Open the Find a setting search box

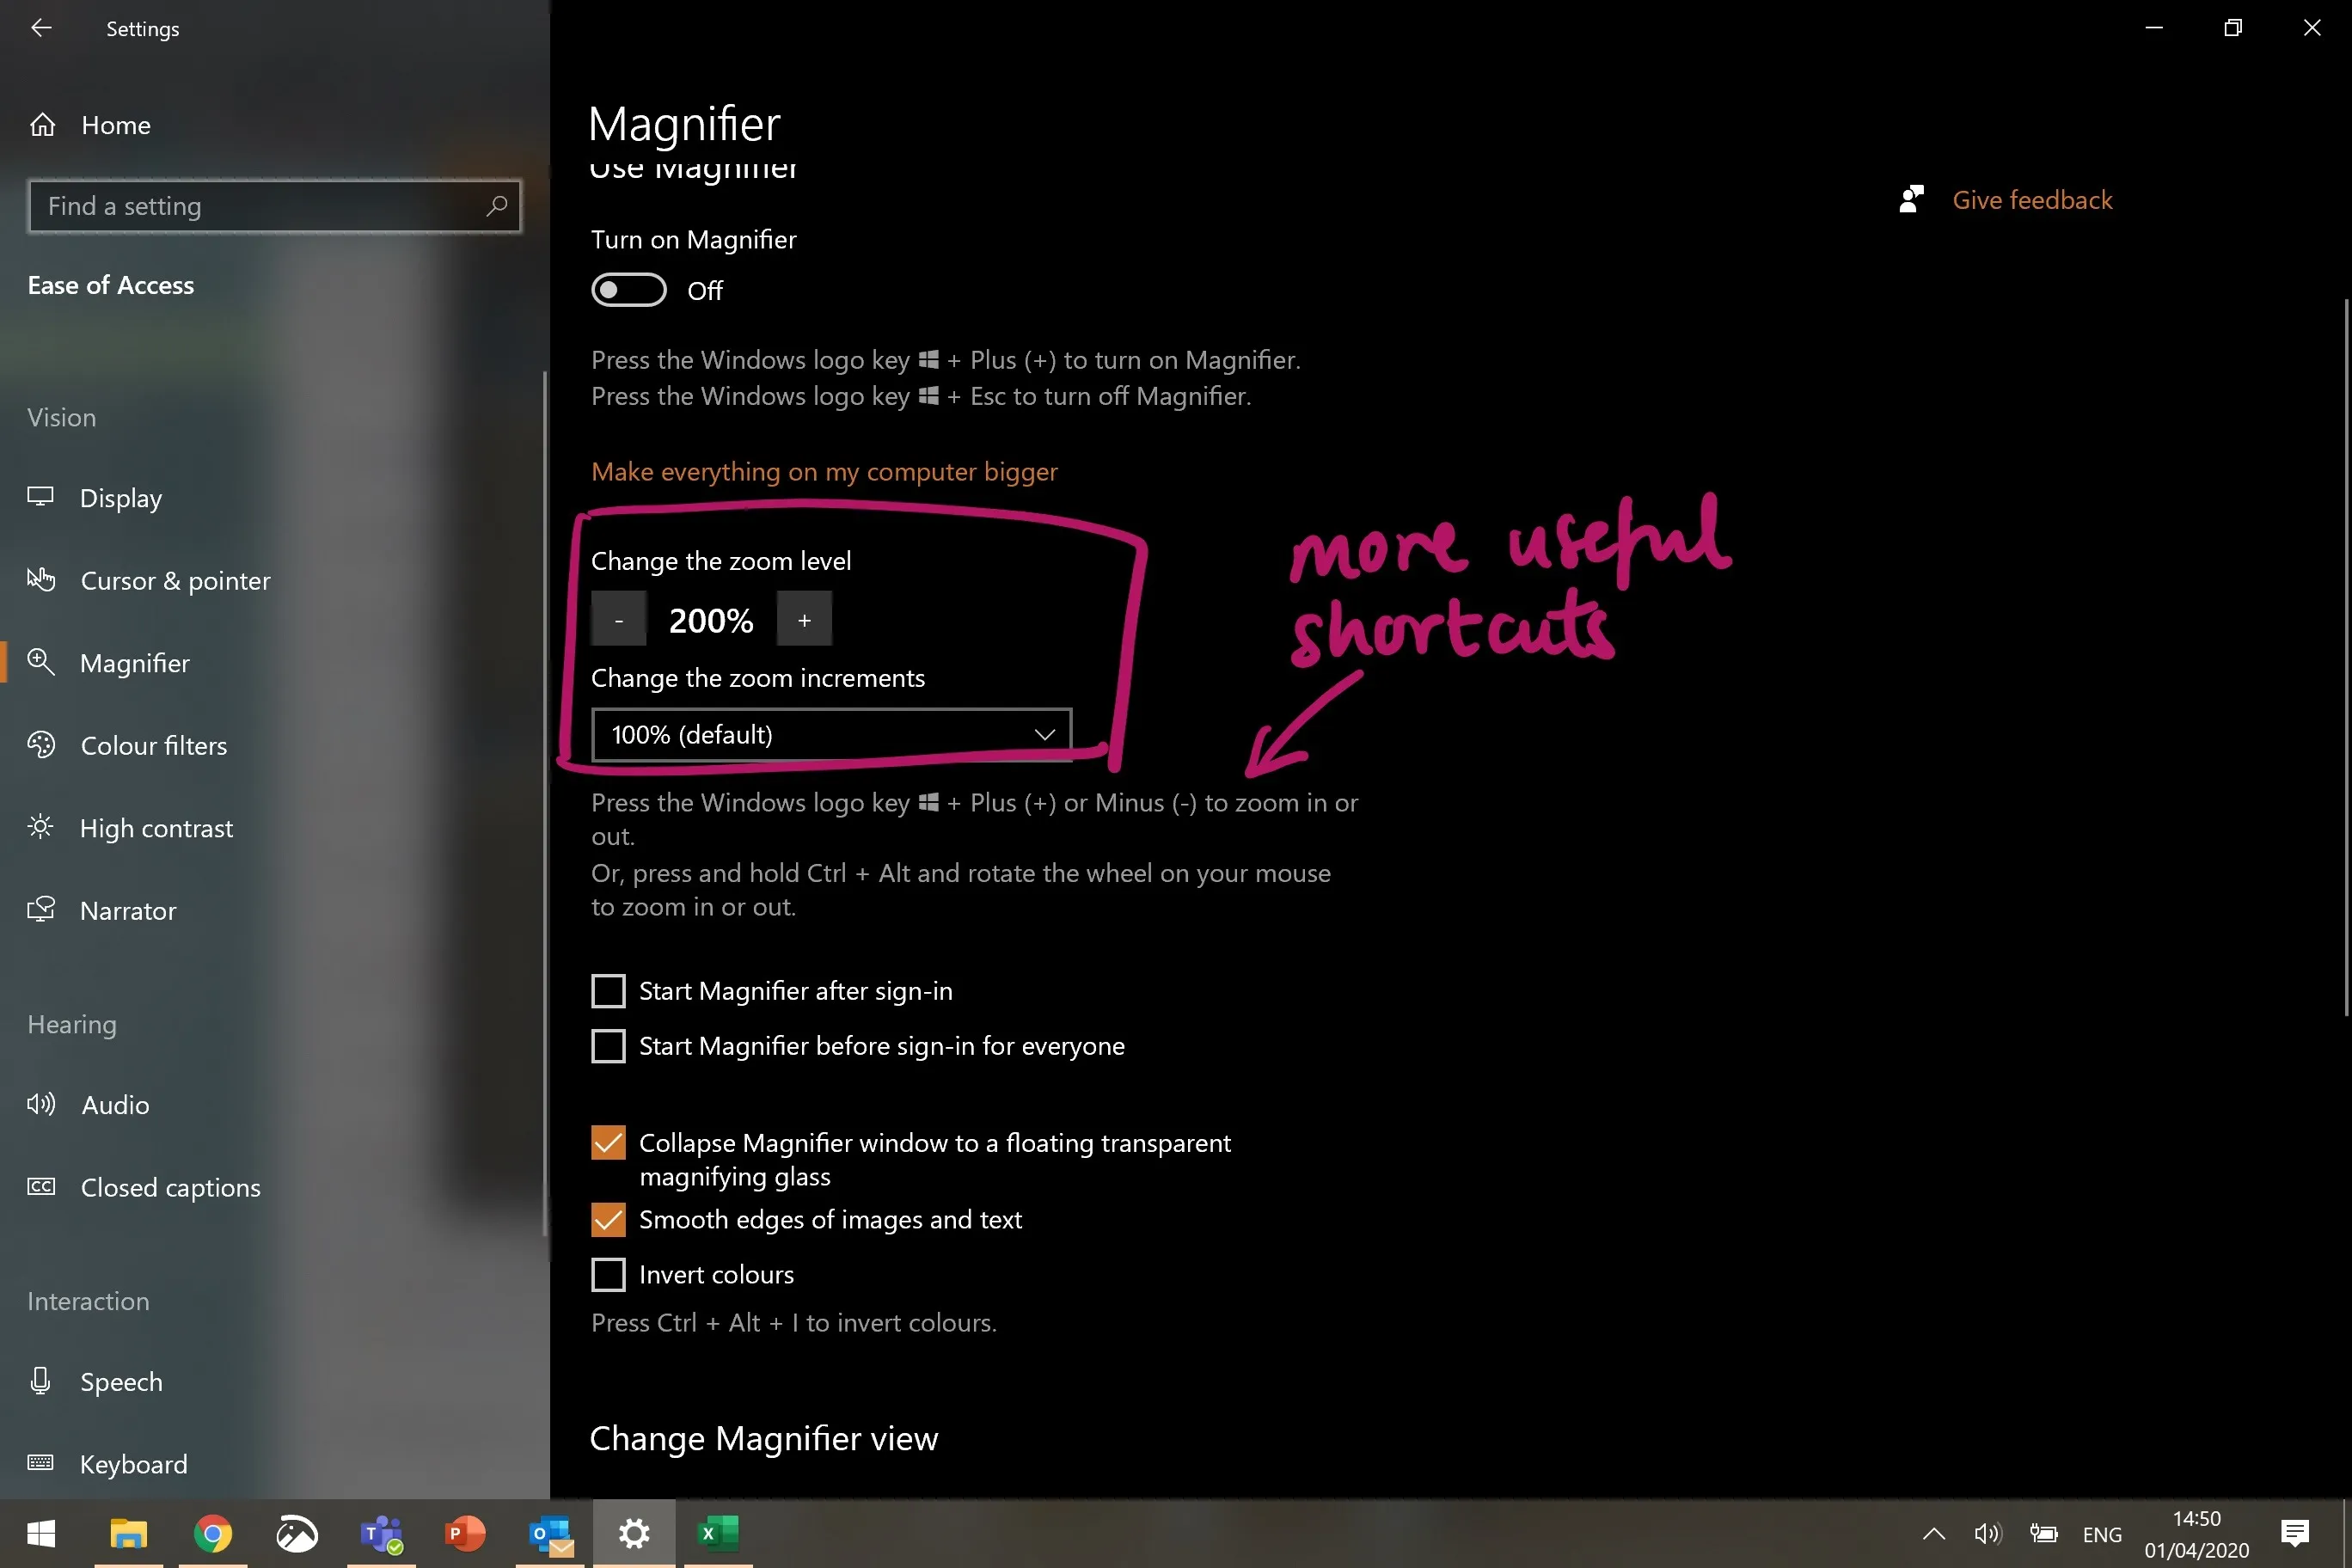[x=273, y=205]
